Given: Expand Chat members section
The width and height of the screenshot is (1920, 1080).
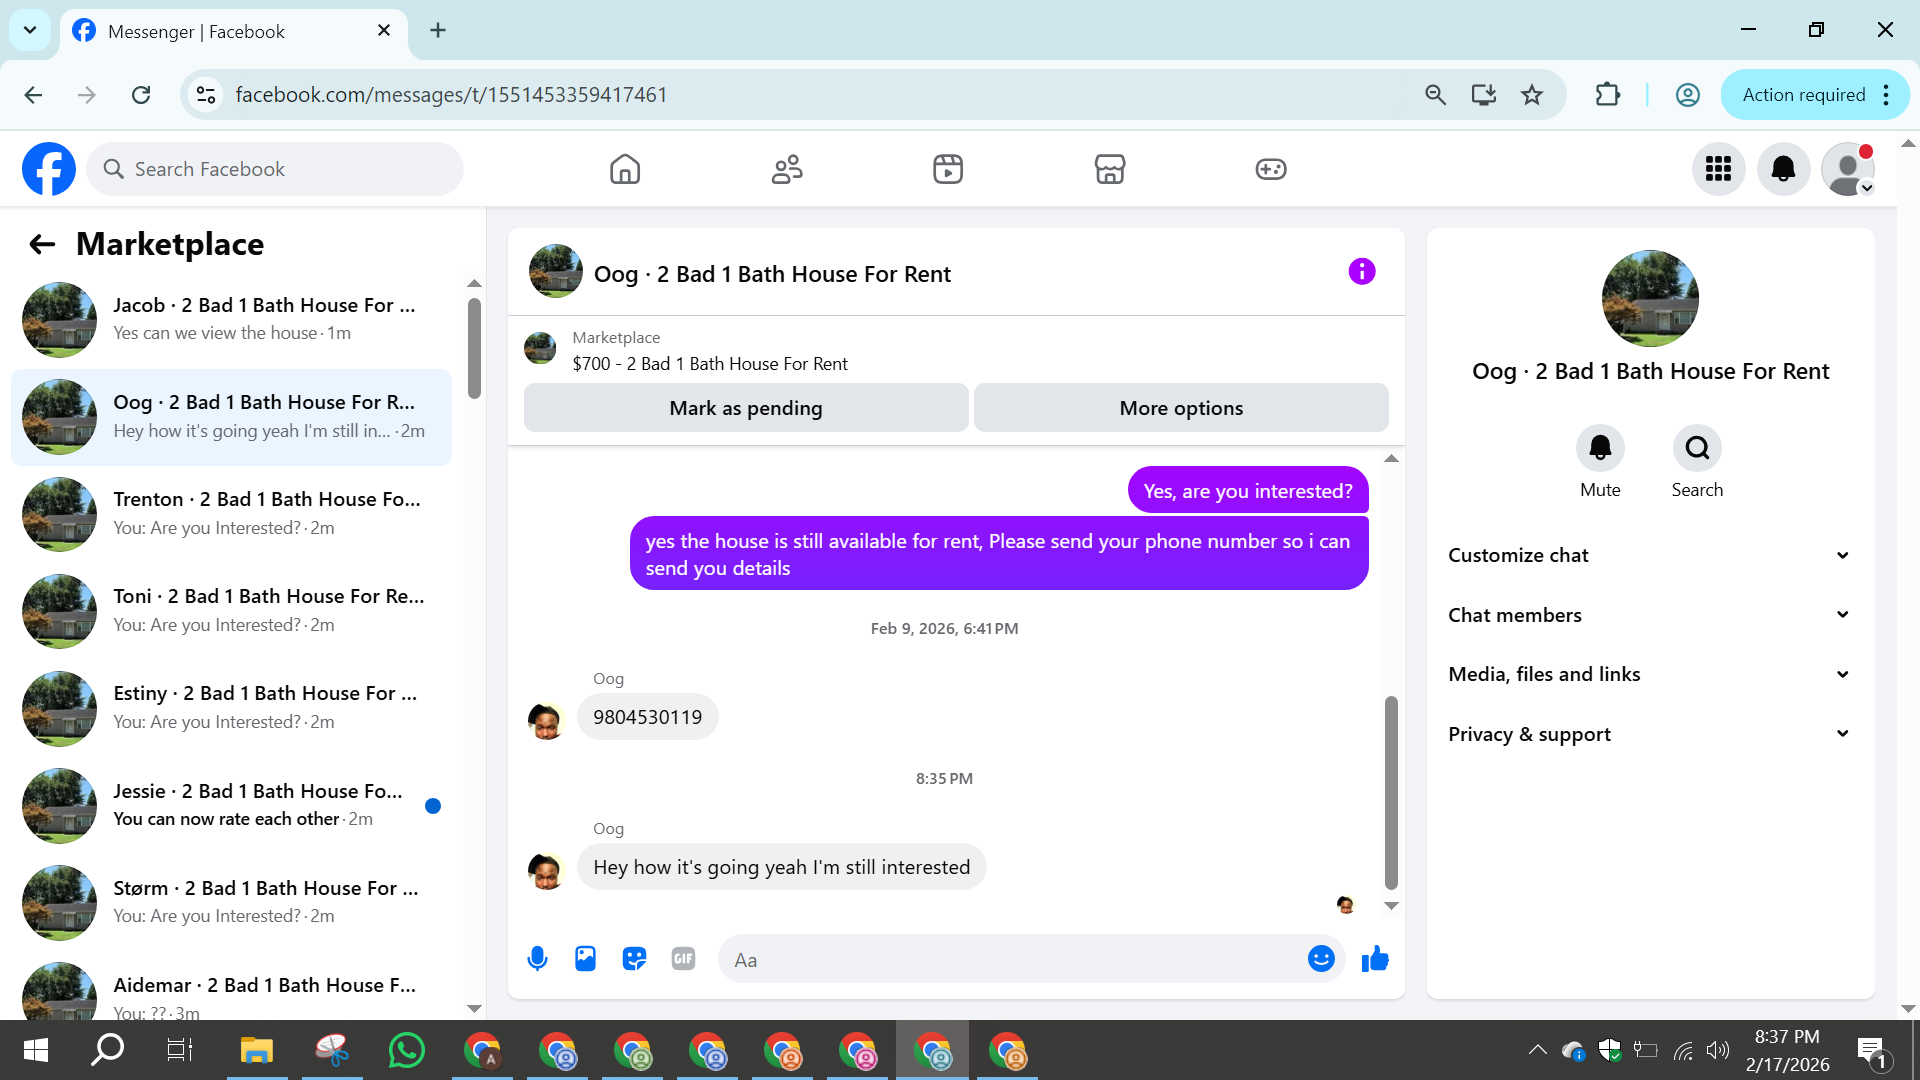Looking at the screenshot, I should click(x=1648, y=615).
